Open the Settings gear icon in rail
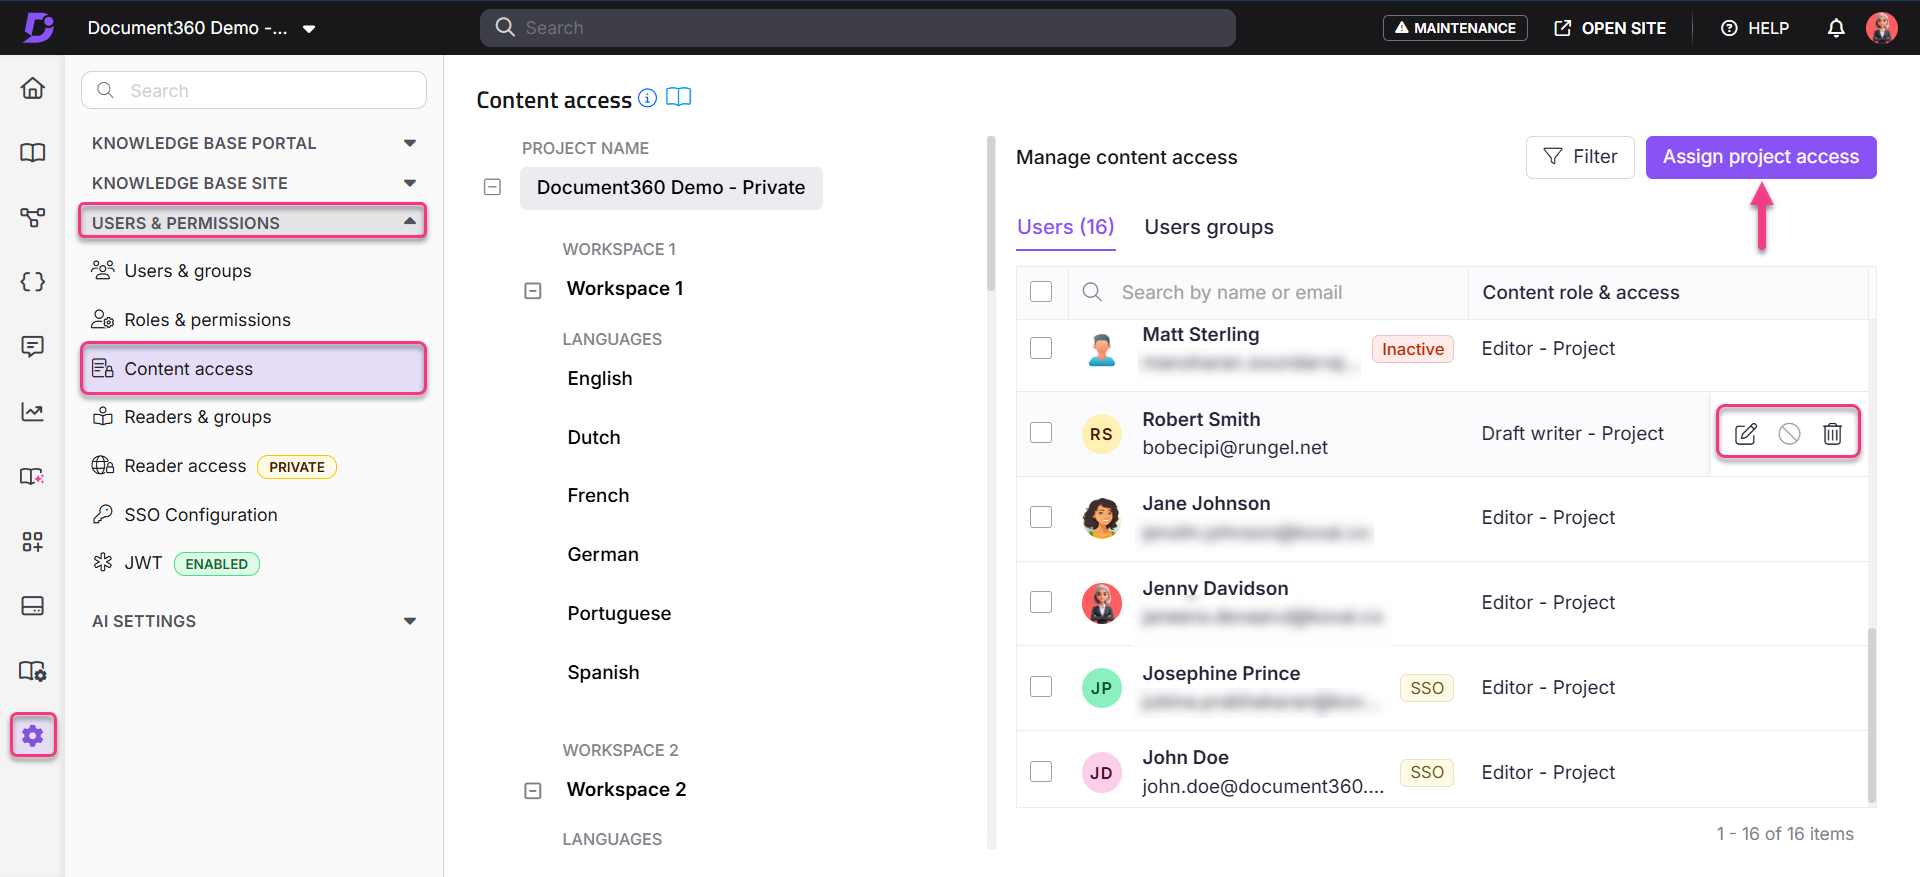 [33, 736]
